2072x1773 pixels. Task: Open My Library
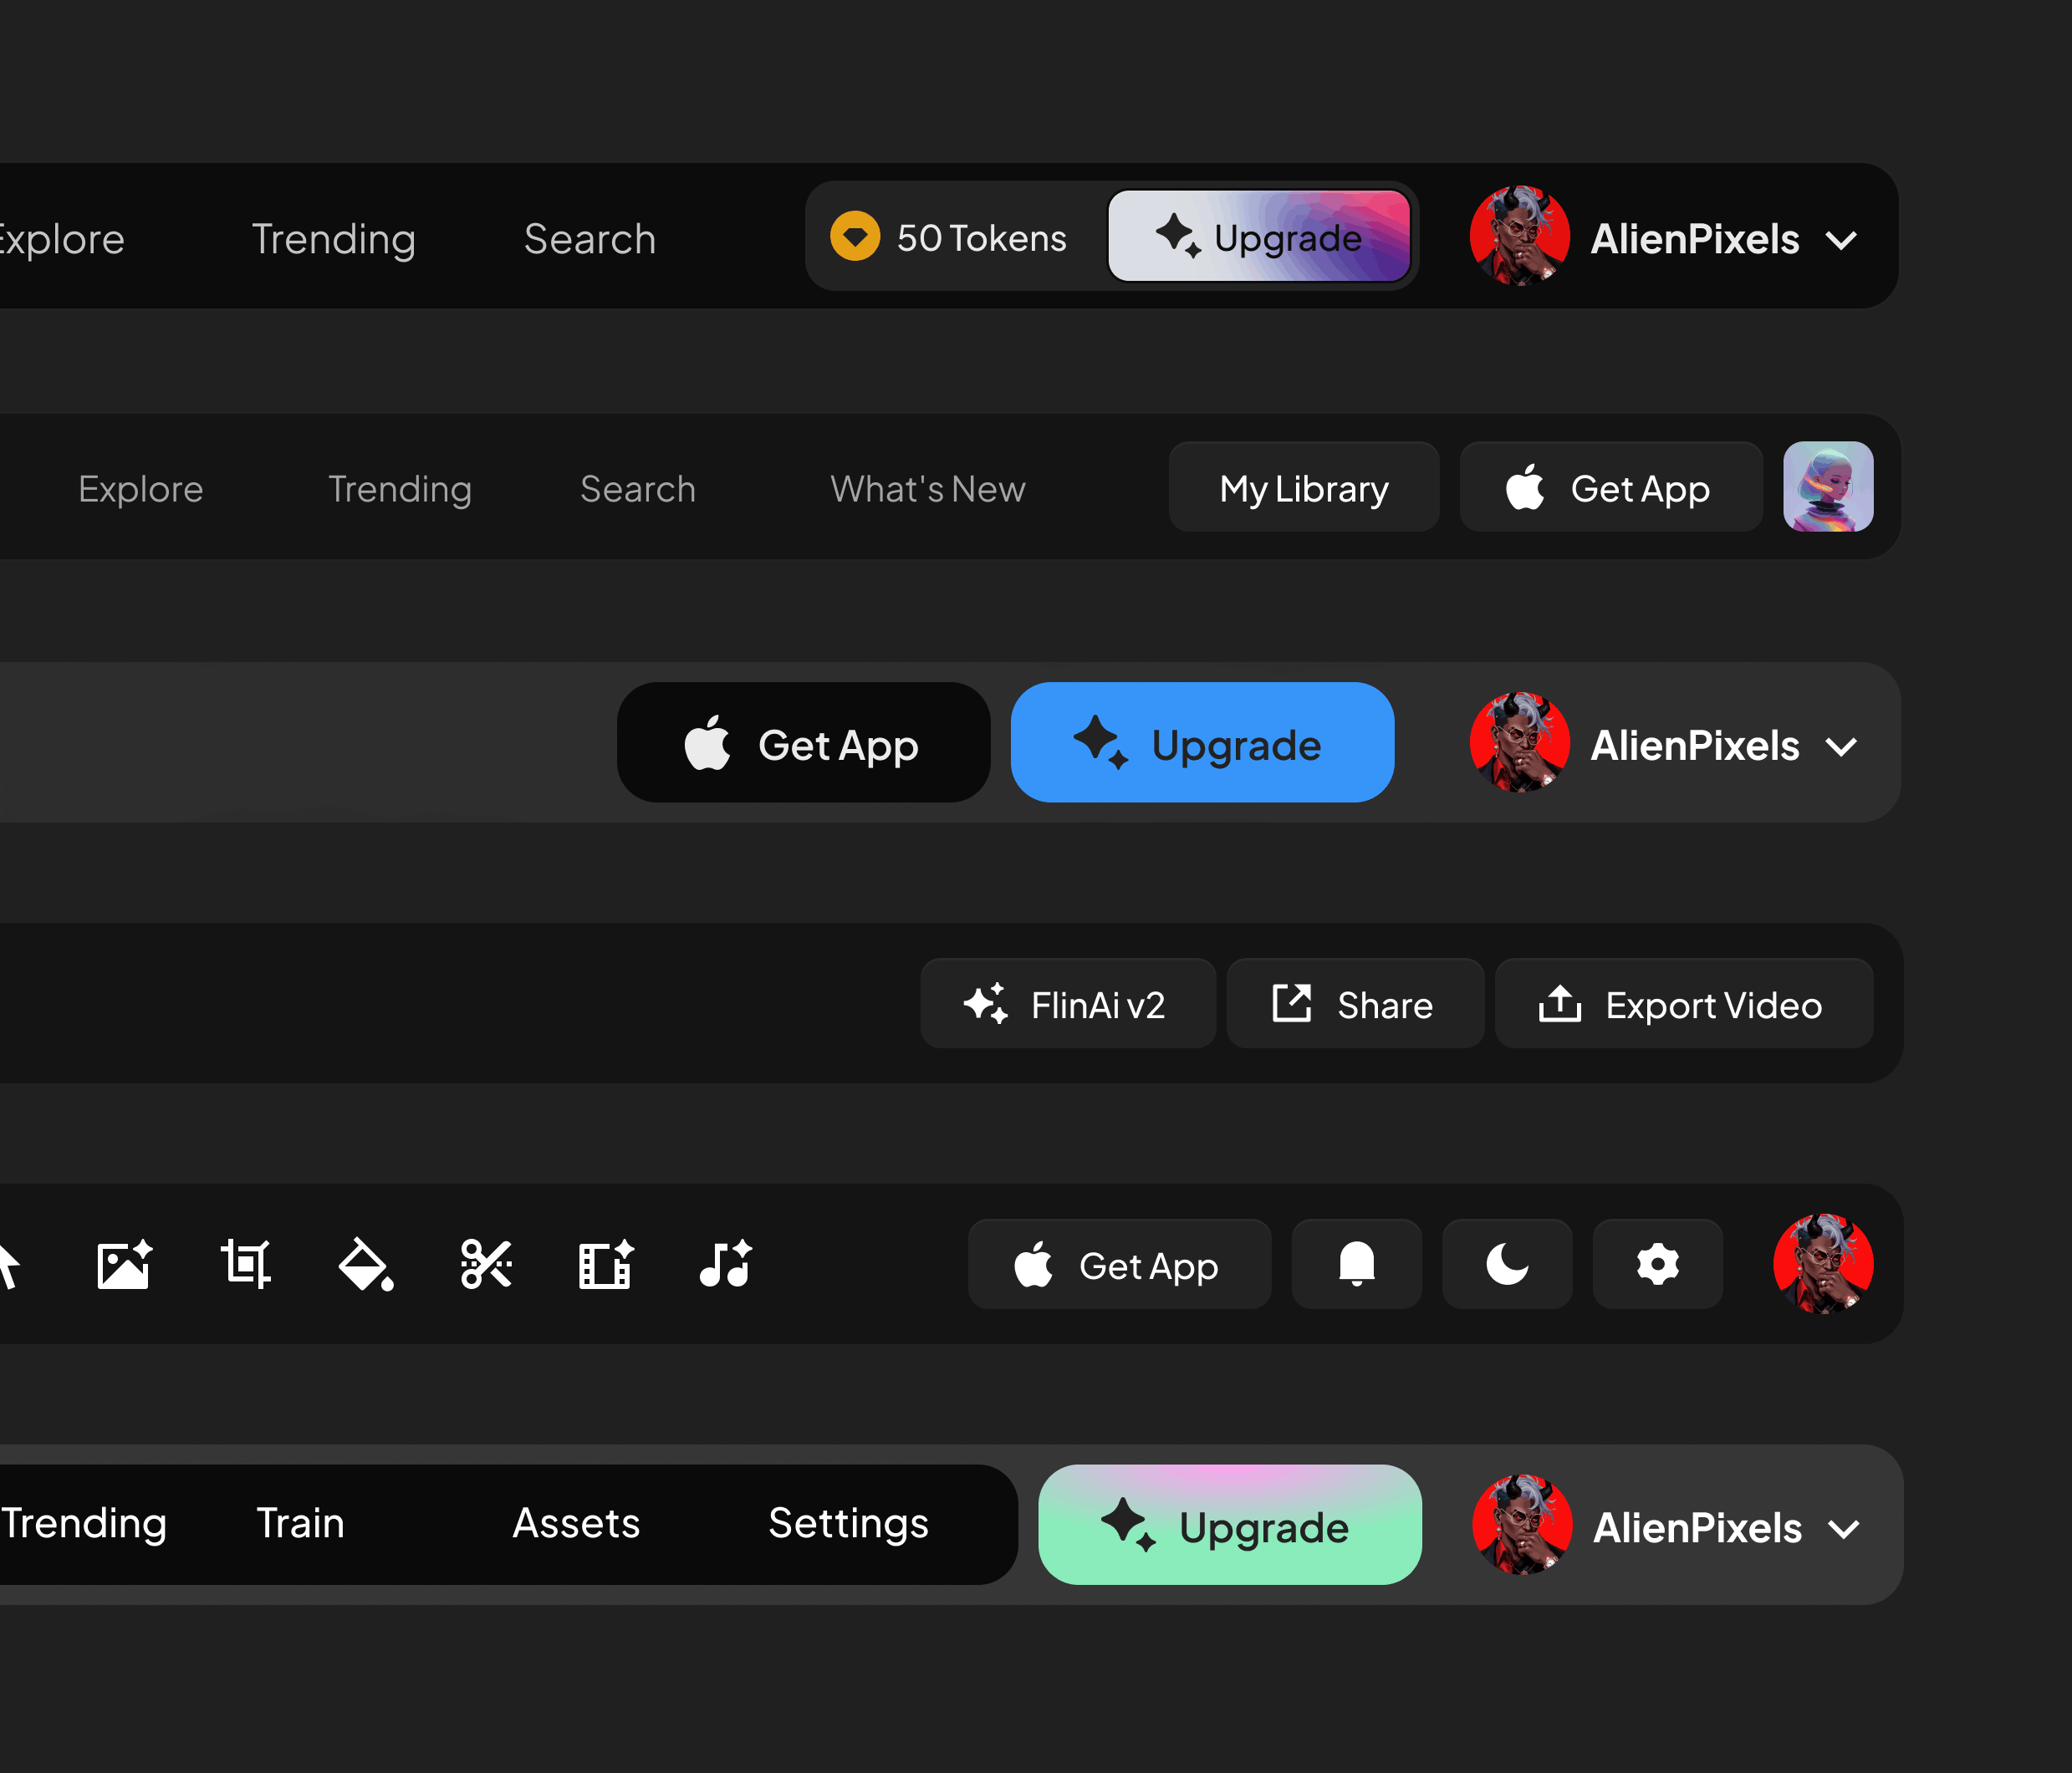[1303, 487]
